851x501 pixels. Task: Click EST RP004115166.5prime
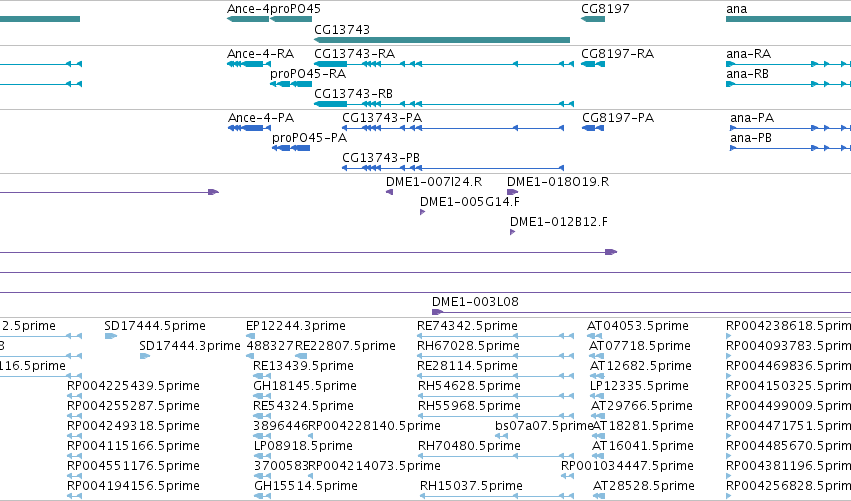coord(74,457)
